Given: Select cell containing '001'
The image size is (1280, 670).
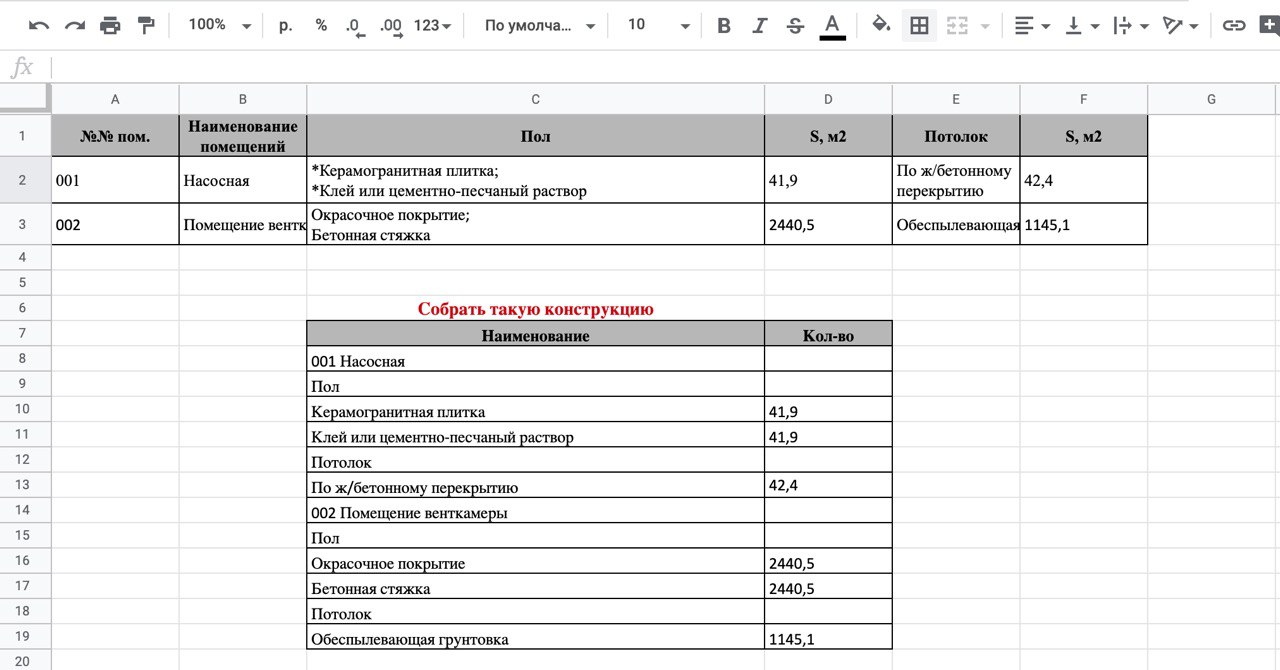Looking at the screenshot, I should pos(115,180).
